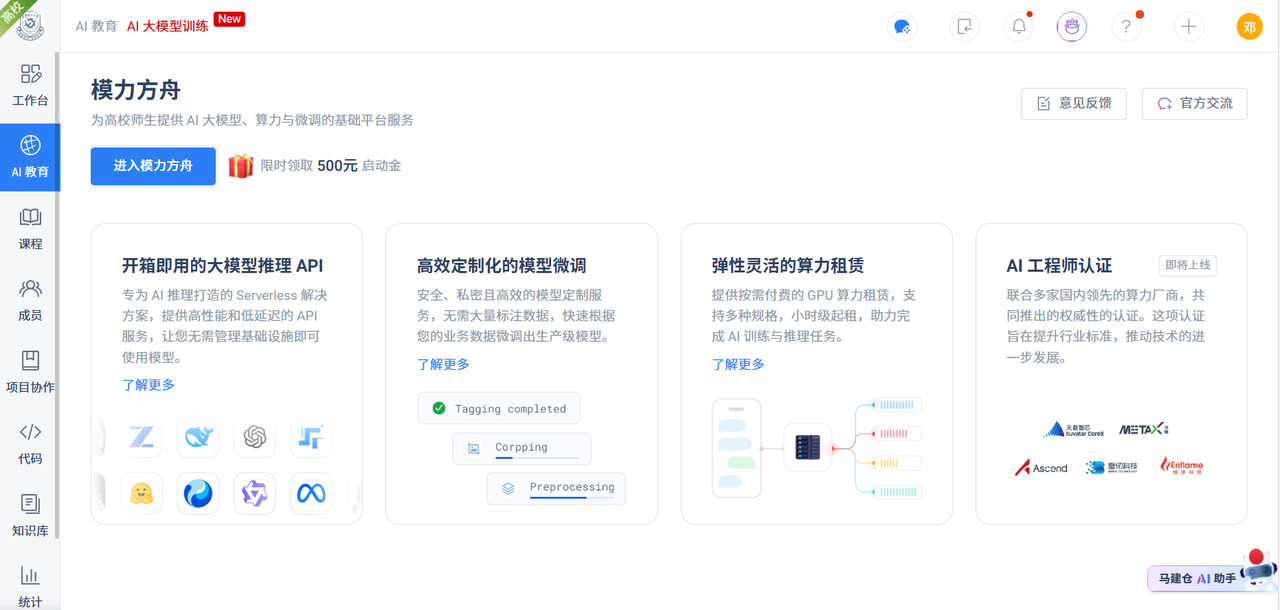Go to 成员 members in sidebar
The height and width of the screenshot is (610, 1280).
pos(30,301)
